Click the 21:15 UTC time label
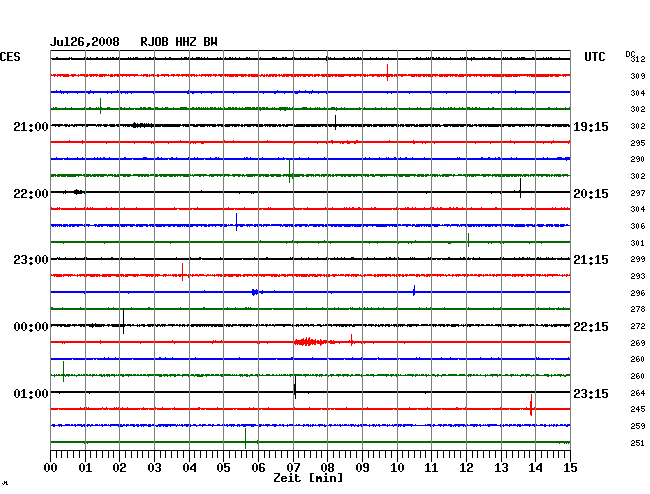 (591, 260)
